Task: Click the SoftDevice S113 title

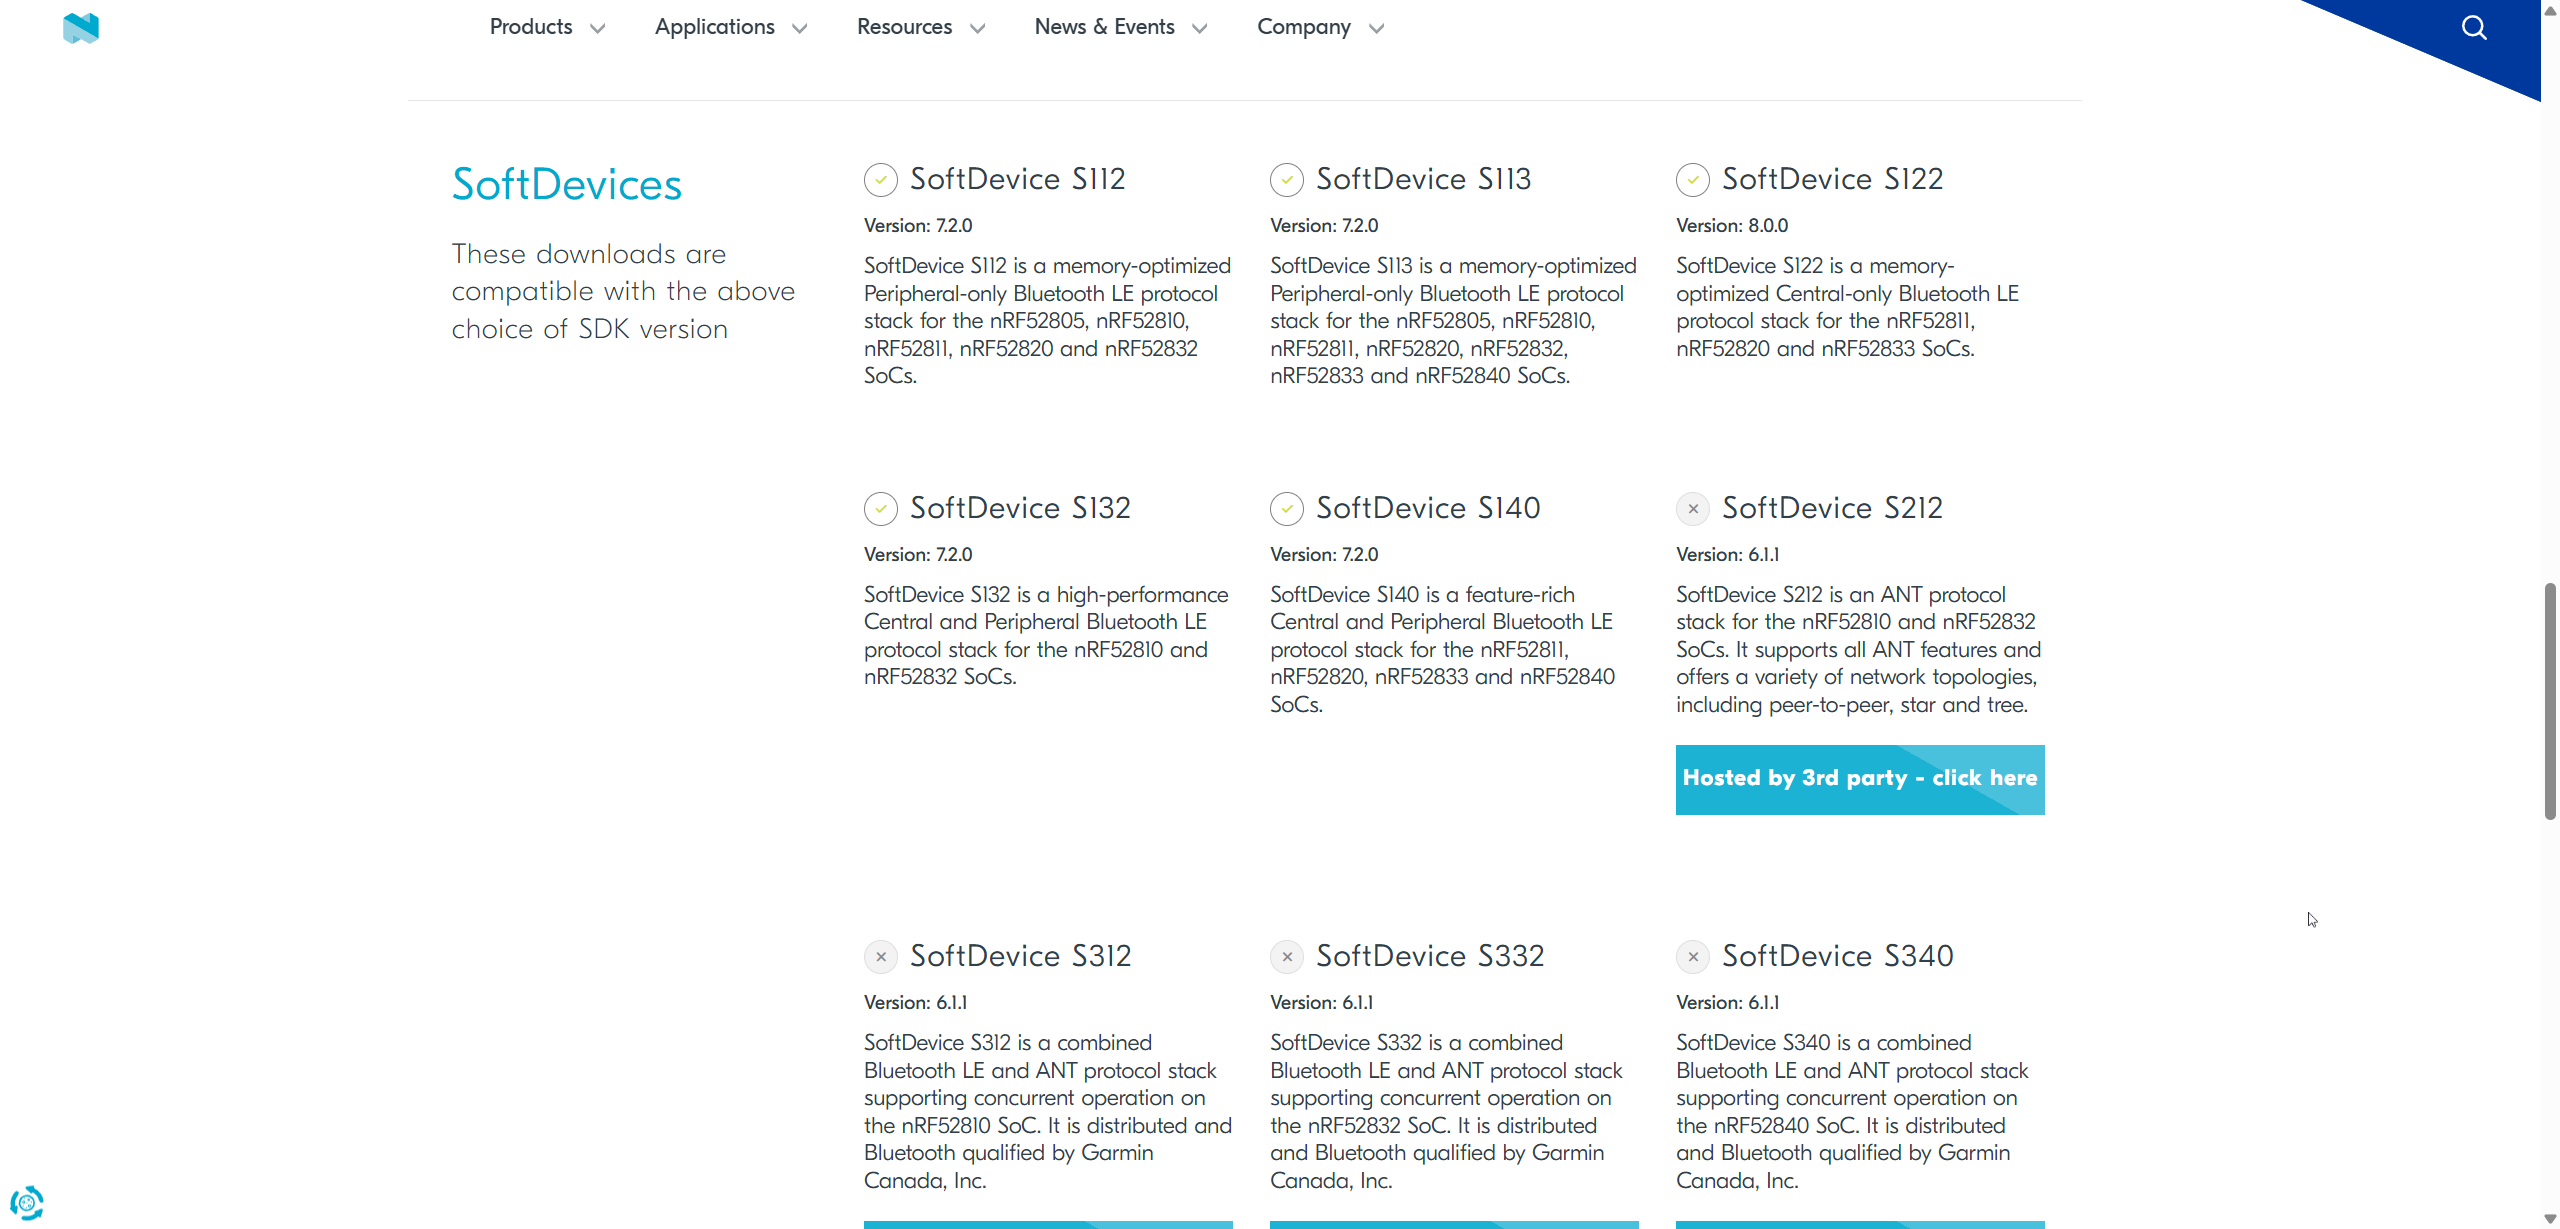Action: pos(1424,179)
